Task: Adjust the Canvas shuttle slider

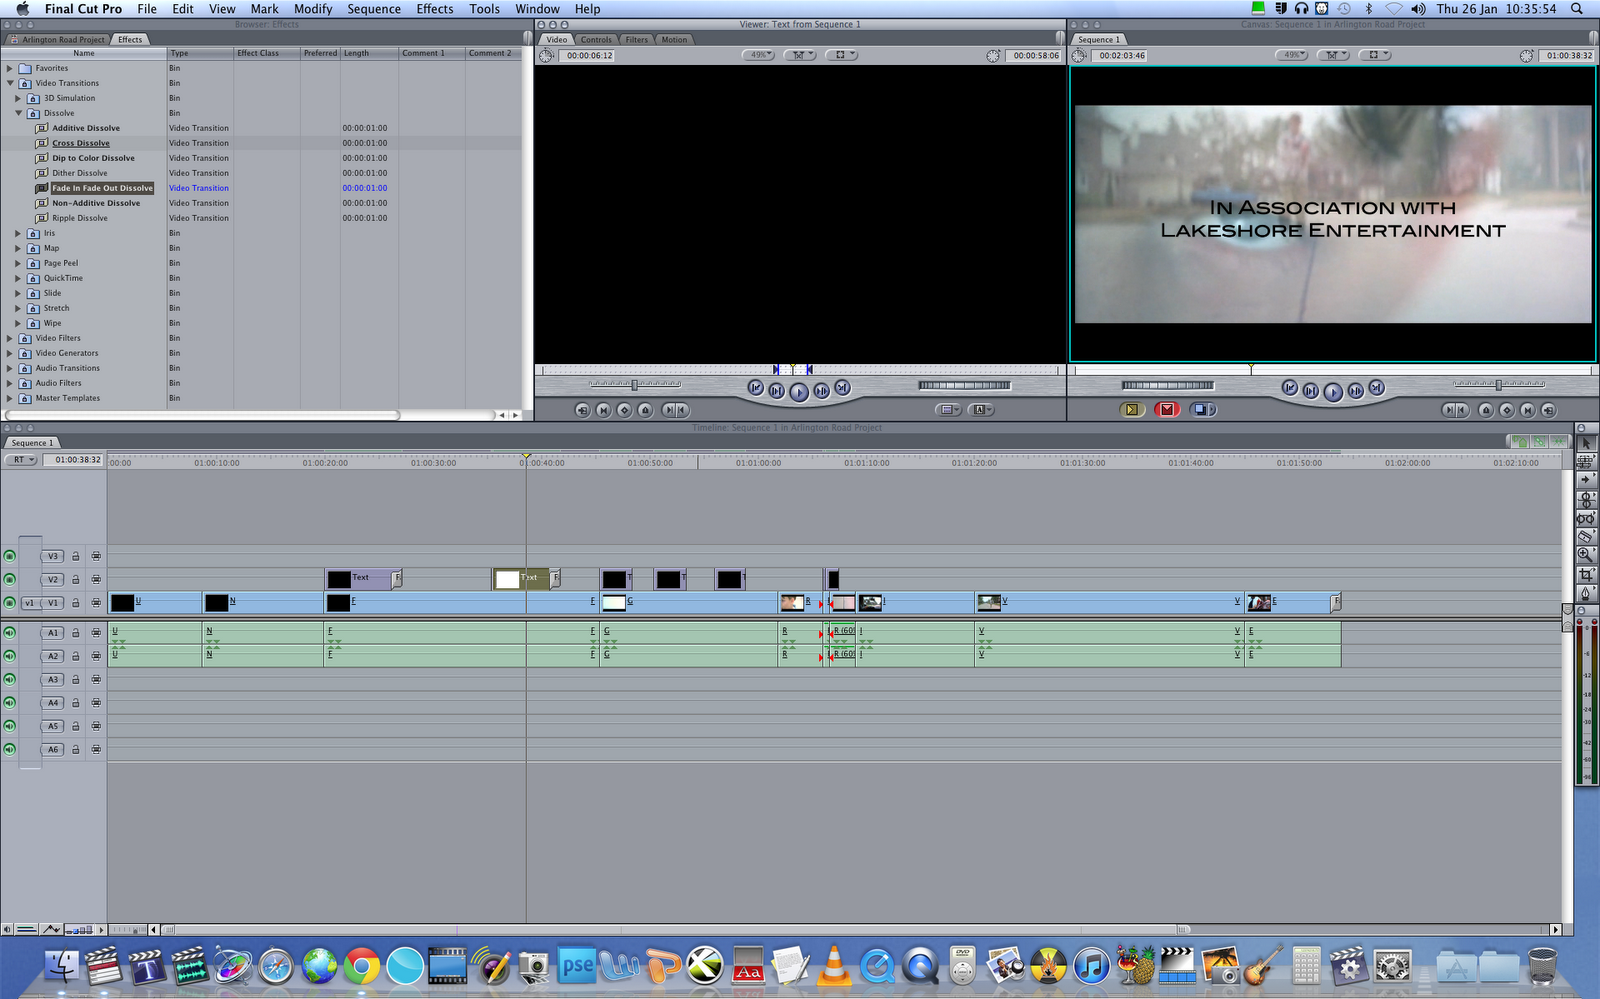Action: pyautogui.click(x=1498, y=385)
